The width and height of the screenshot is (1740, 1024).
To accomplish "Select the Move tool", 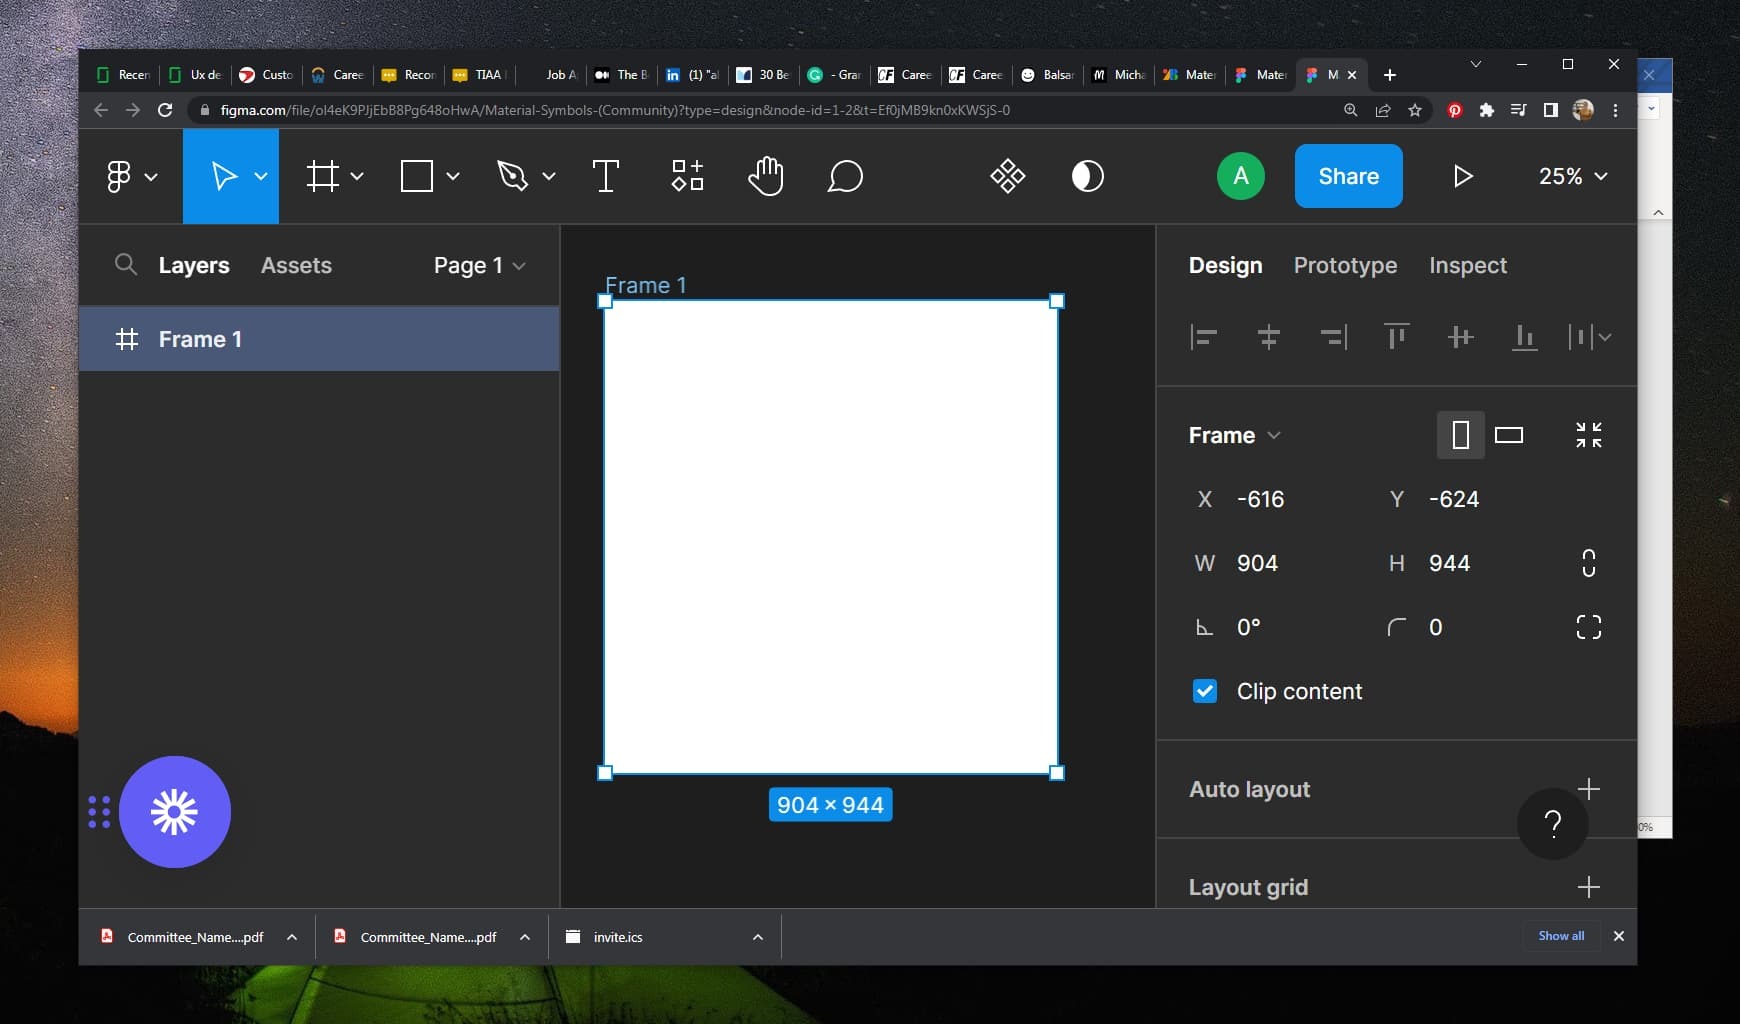I will [224, 176].
